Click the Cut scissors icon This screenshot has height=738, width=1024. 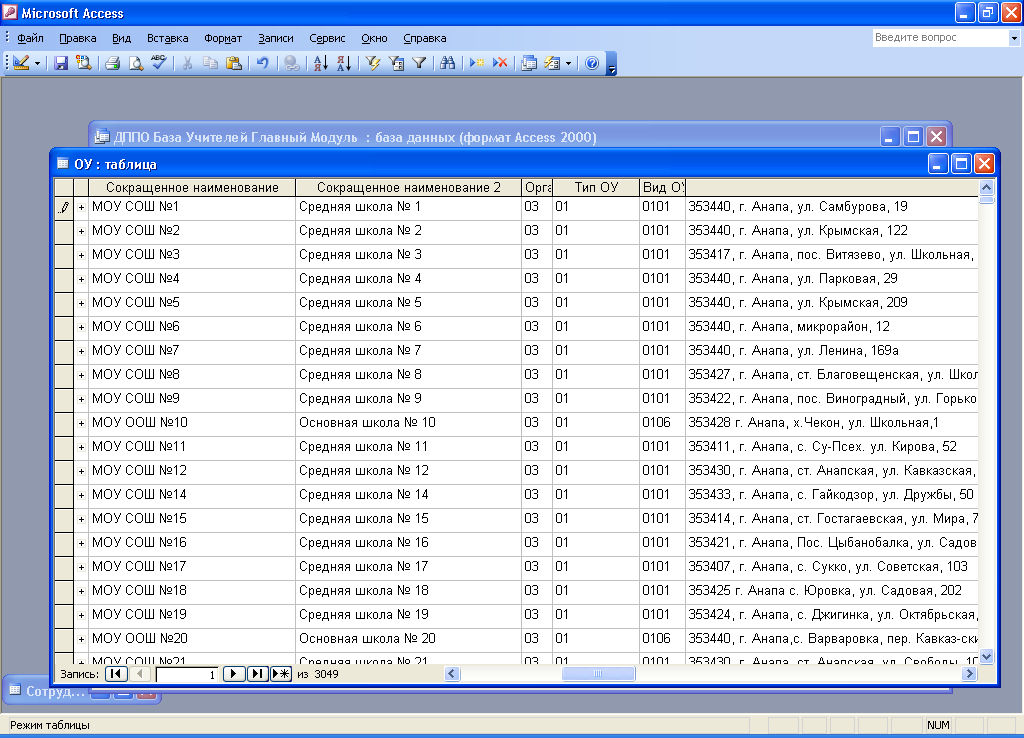click(x=187, y=63)
